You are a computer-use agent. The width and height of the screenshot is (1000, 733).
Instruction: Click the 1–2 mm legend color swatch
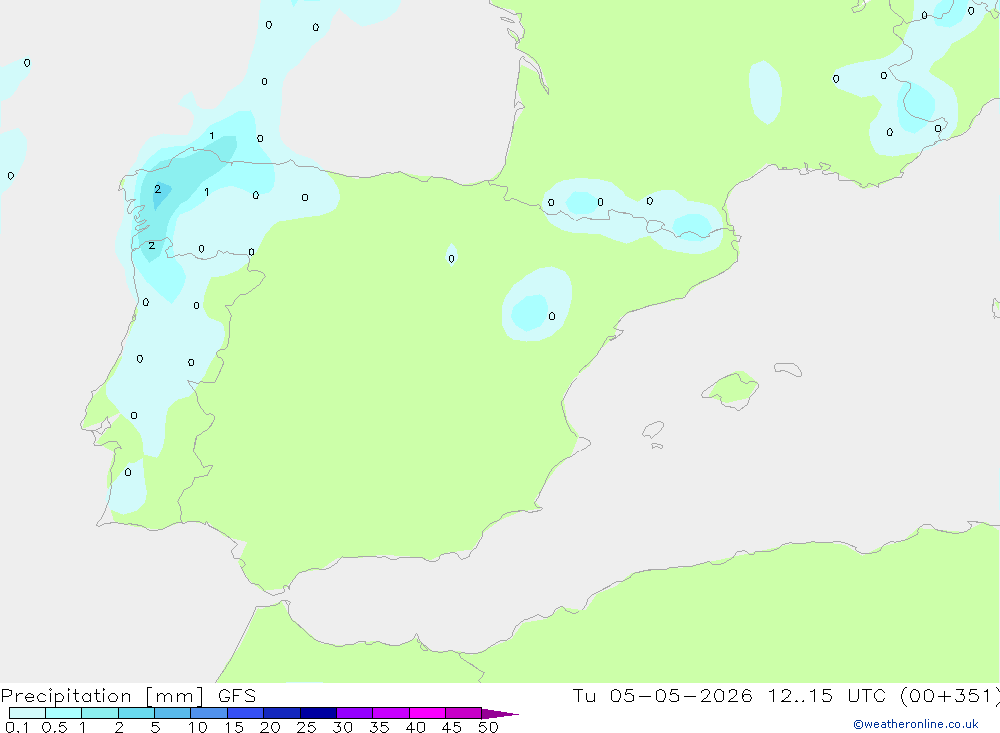(100, 713)
